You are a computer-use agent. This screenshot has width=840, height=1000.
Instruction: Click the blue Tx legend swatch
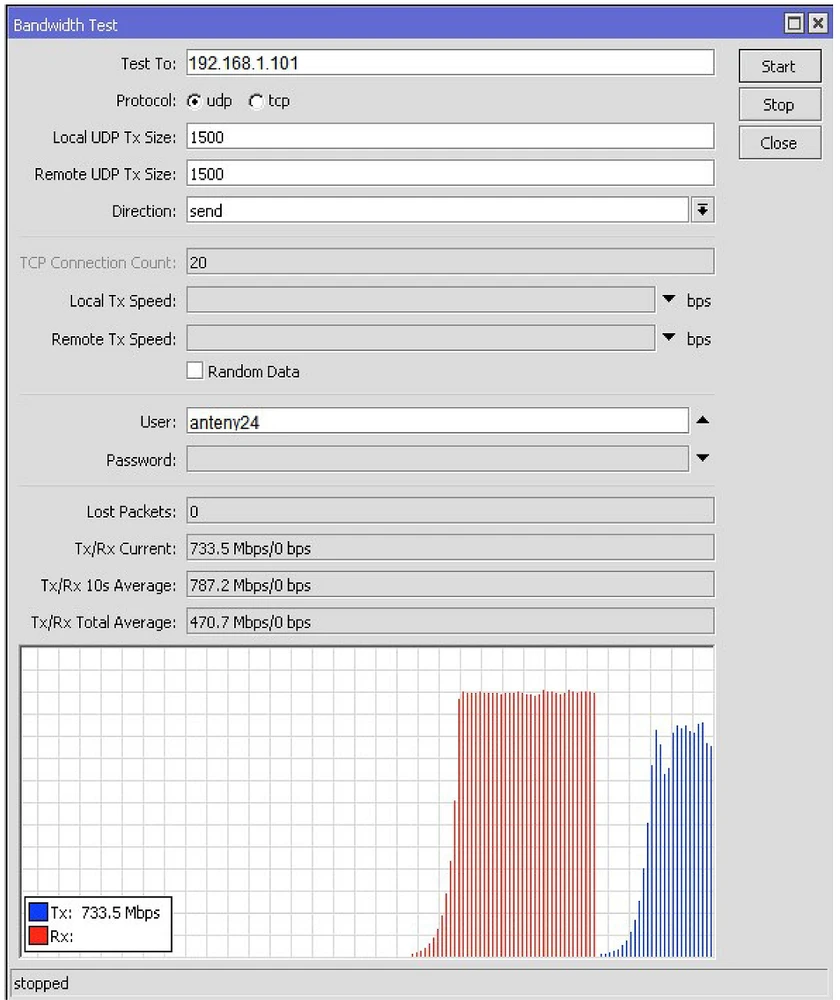[x=37, y=912]
